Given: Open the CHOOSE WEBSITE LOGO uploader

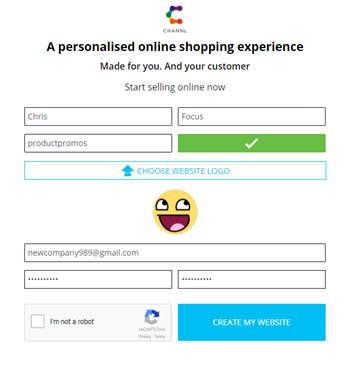Looking at the screenshot, I should [x=175, y=171].
